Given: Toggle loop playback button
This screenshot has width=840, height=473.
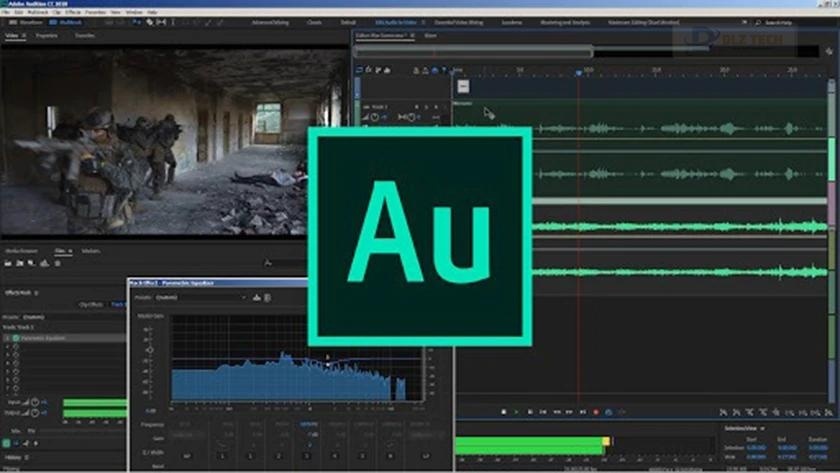Looking at the screenshot, I should 609,412.
